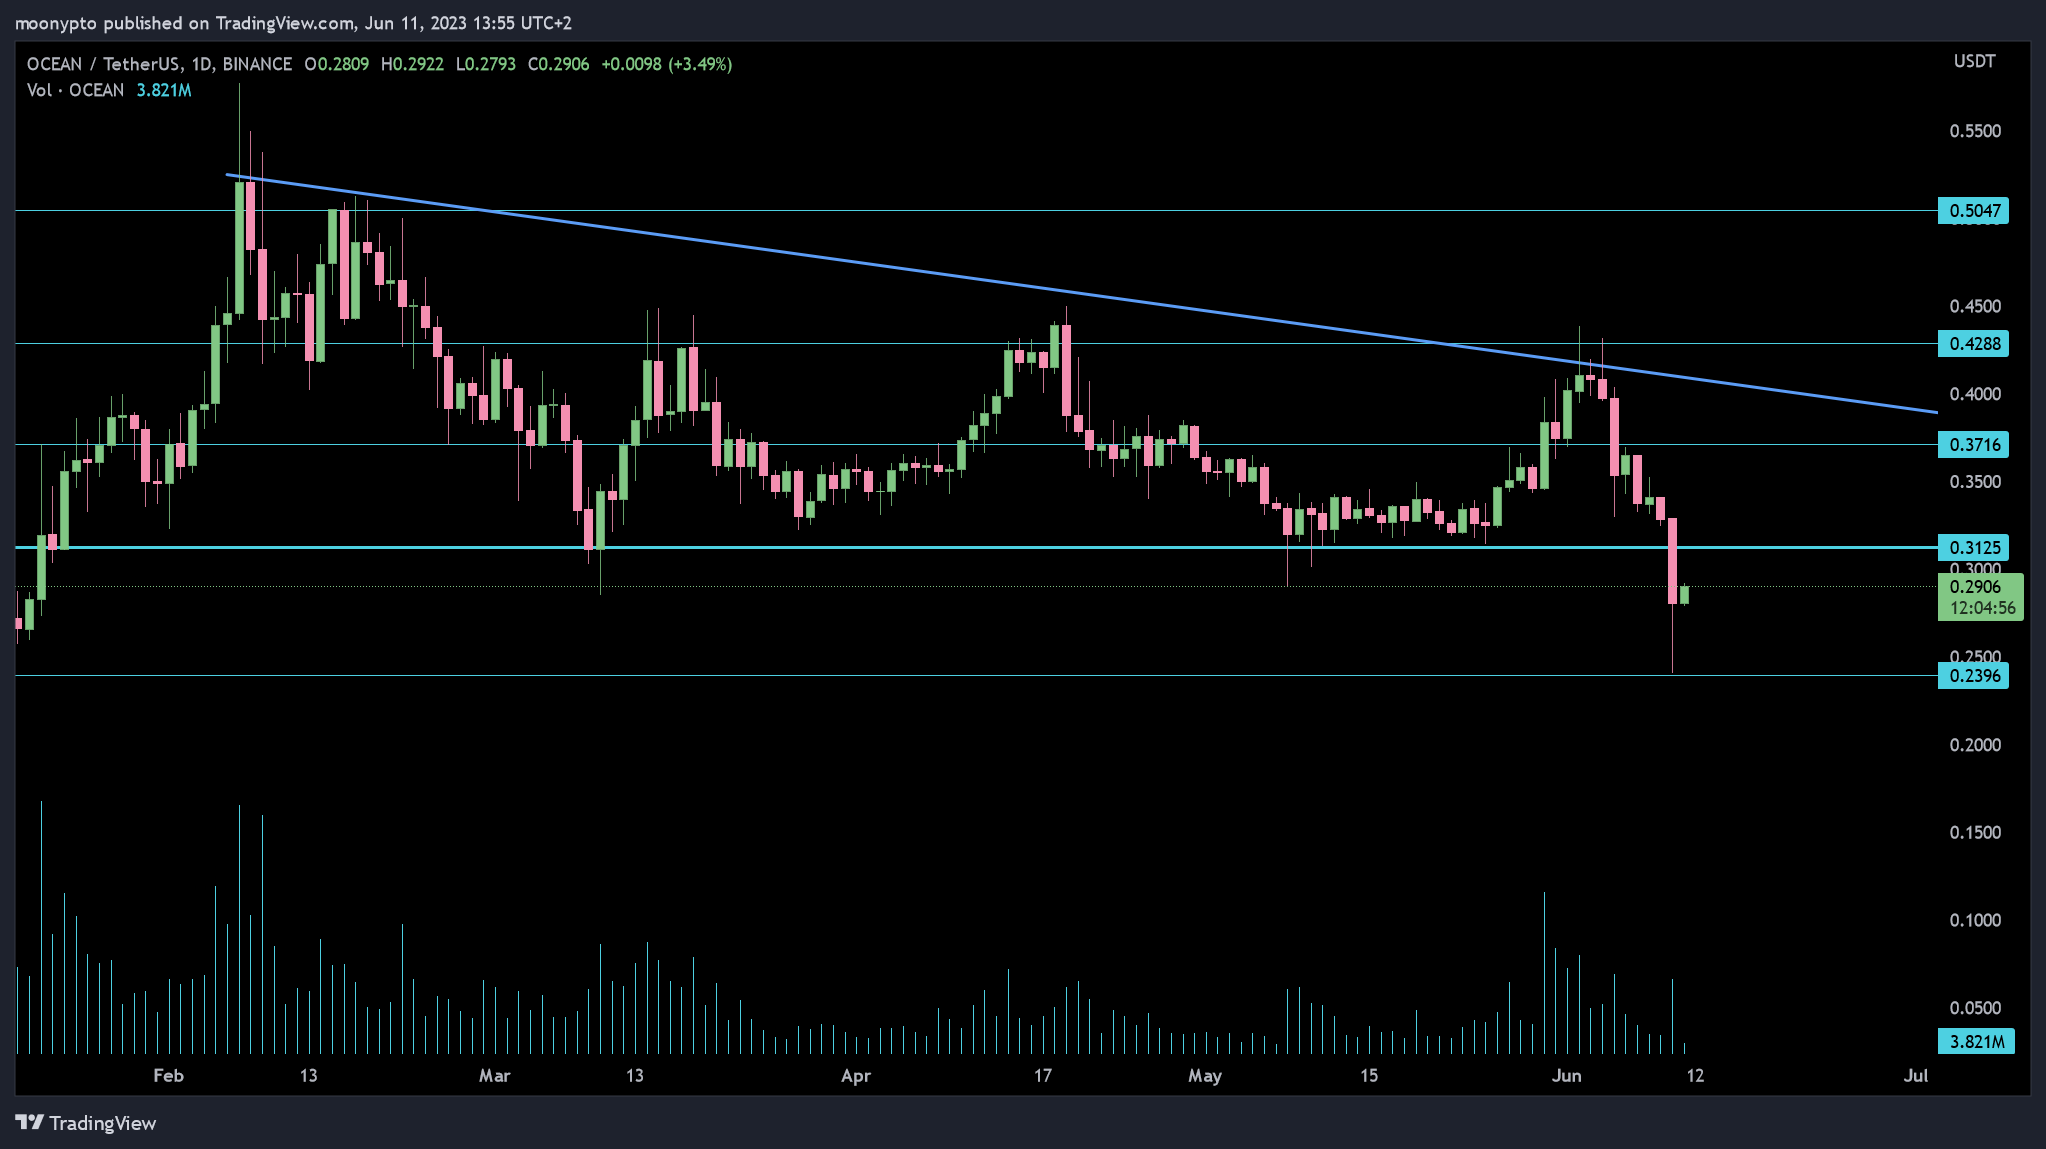
Task: Click the 12:04:56 candle countdown timer
Action: tap(1982, 608)
